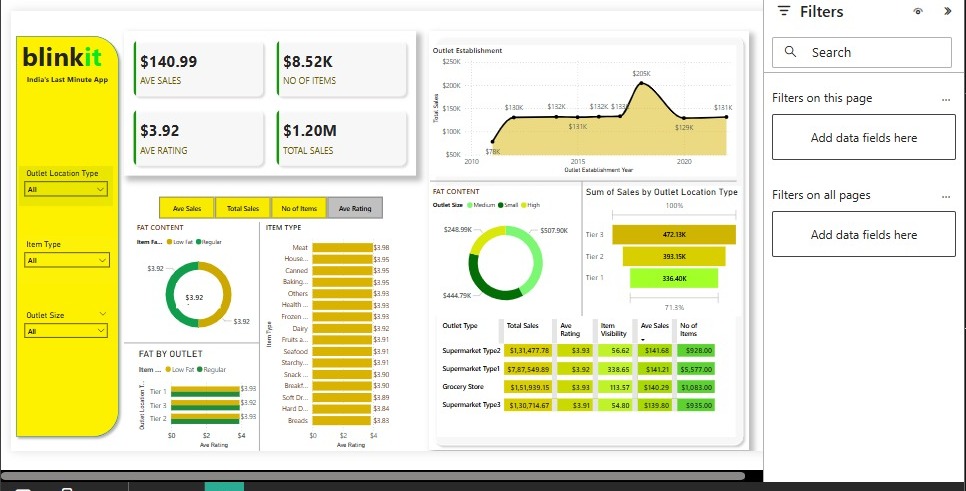Sort by the Item Visibility column header
The image size is (966, 491).
[614, 330]
